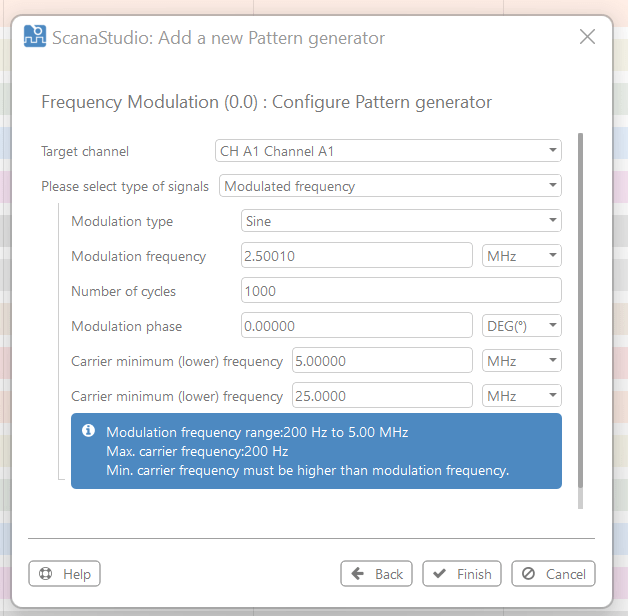The image size is (628, 616).
Task: Click the Number of cycles field
Action: 401,291
